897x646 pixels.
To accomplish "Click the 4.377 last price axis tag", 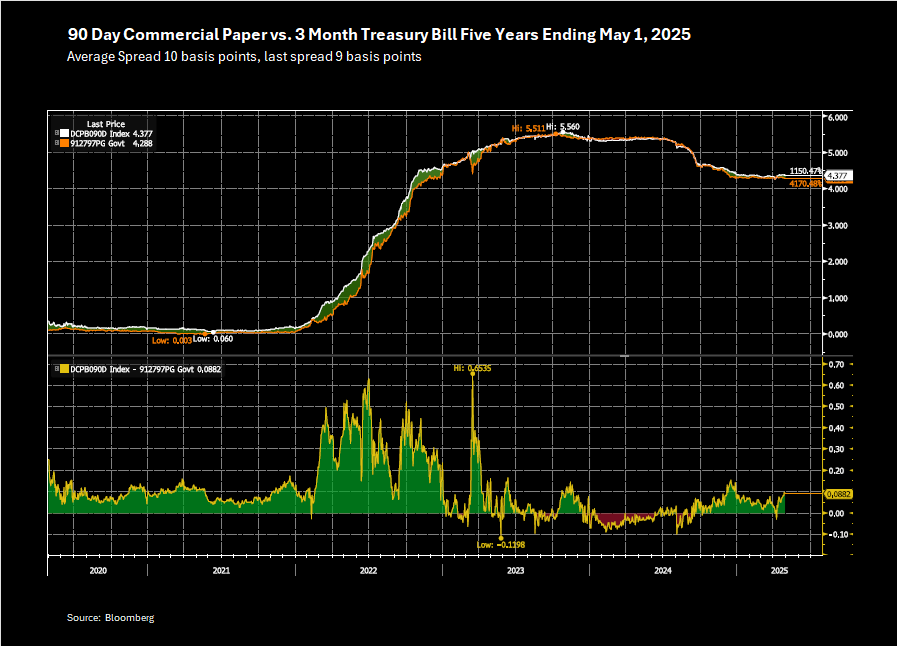I will [x=837, y=175].
